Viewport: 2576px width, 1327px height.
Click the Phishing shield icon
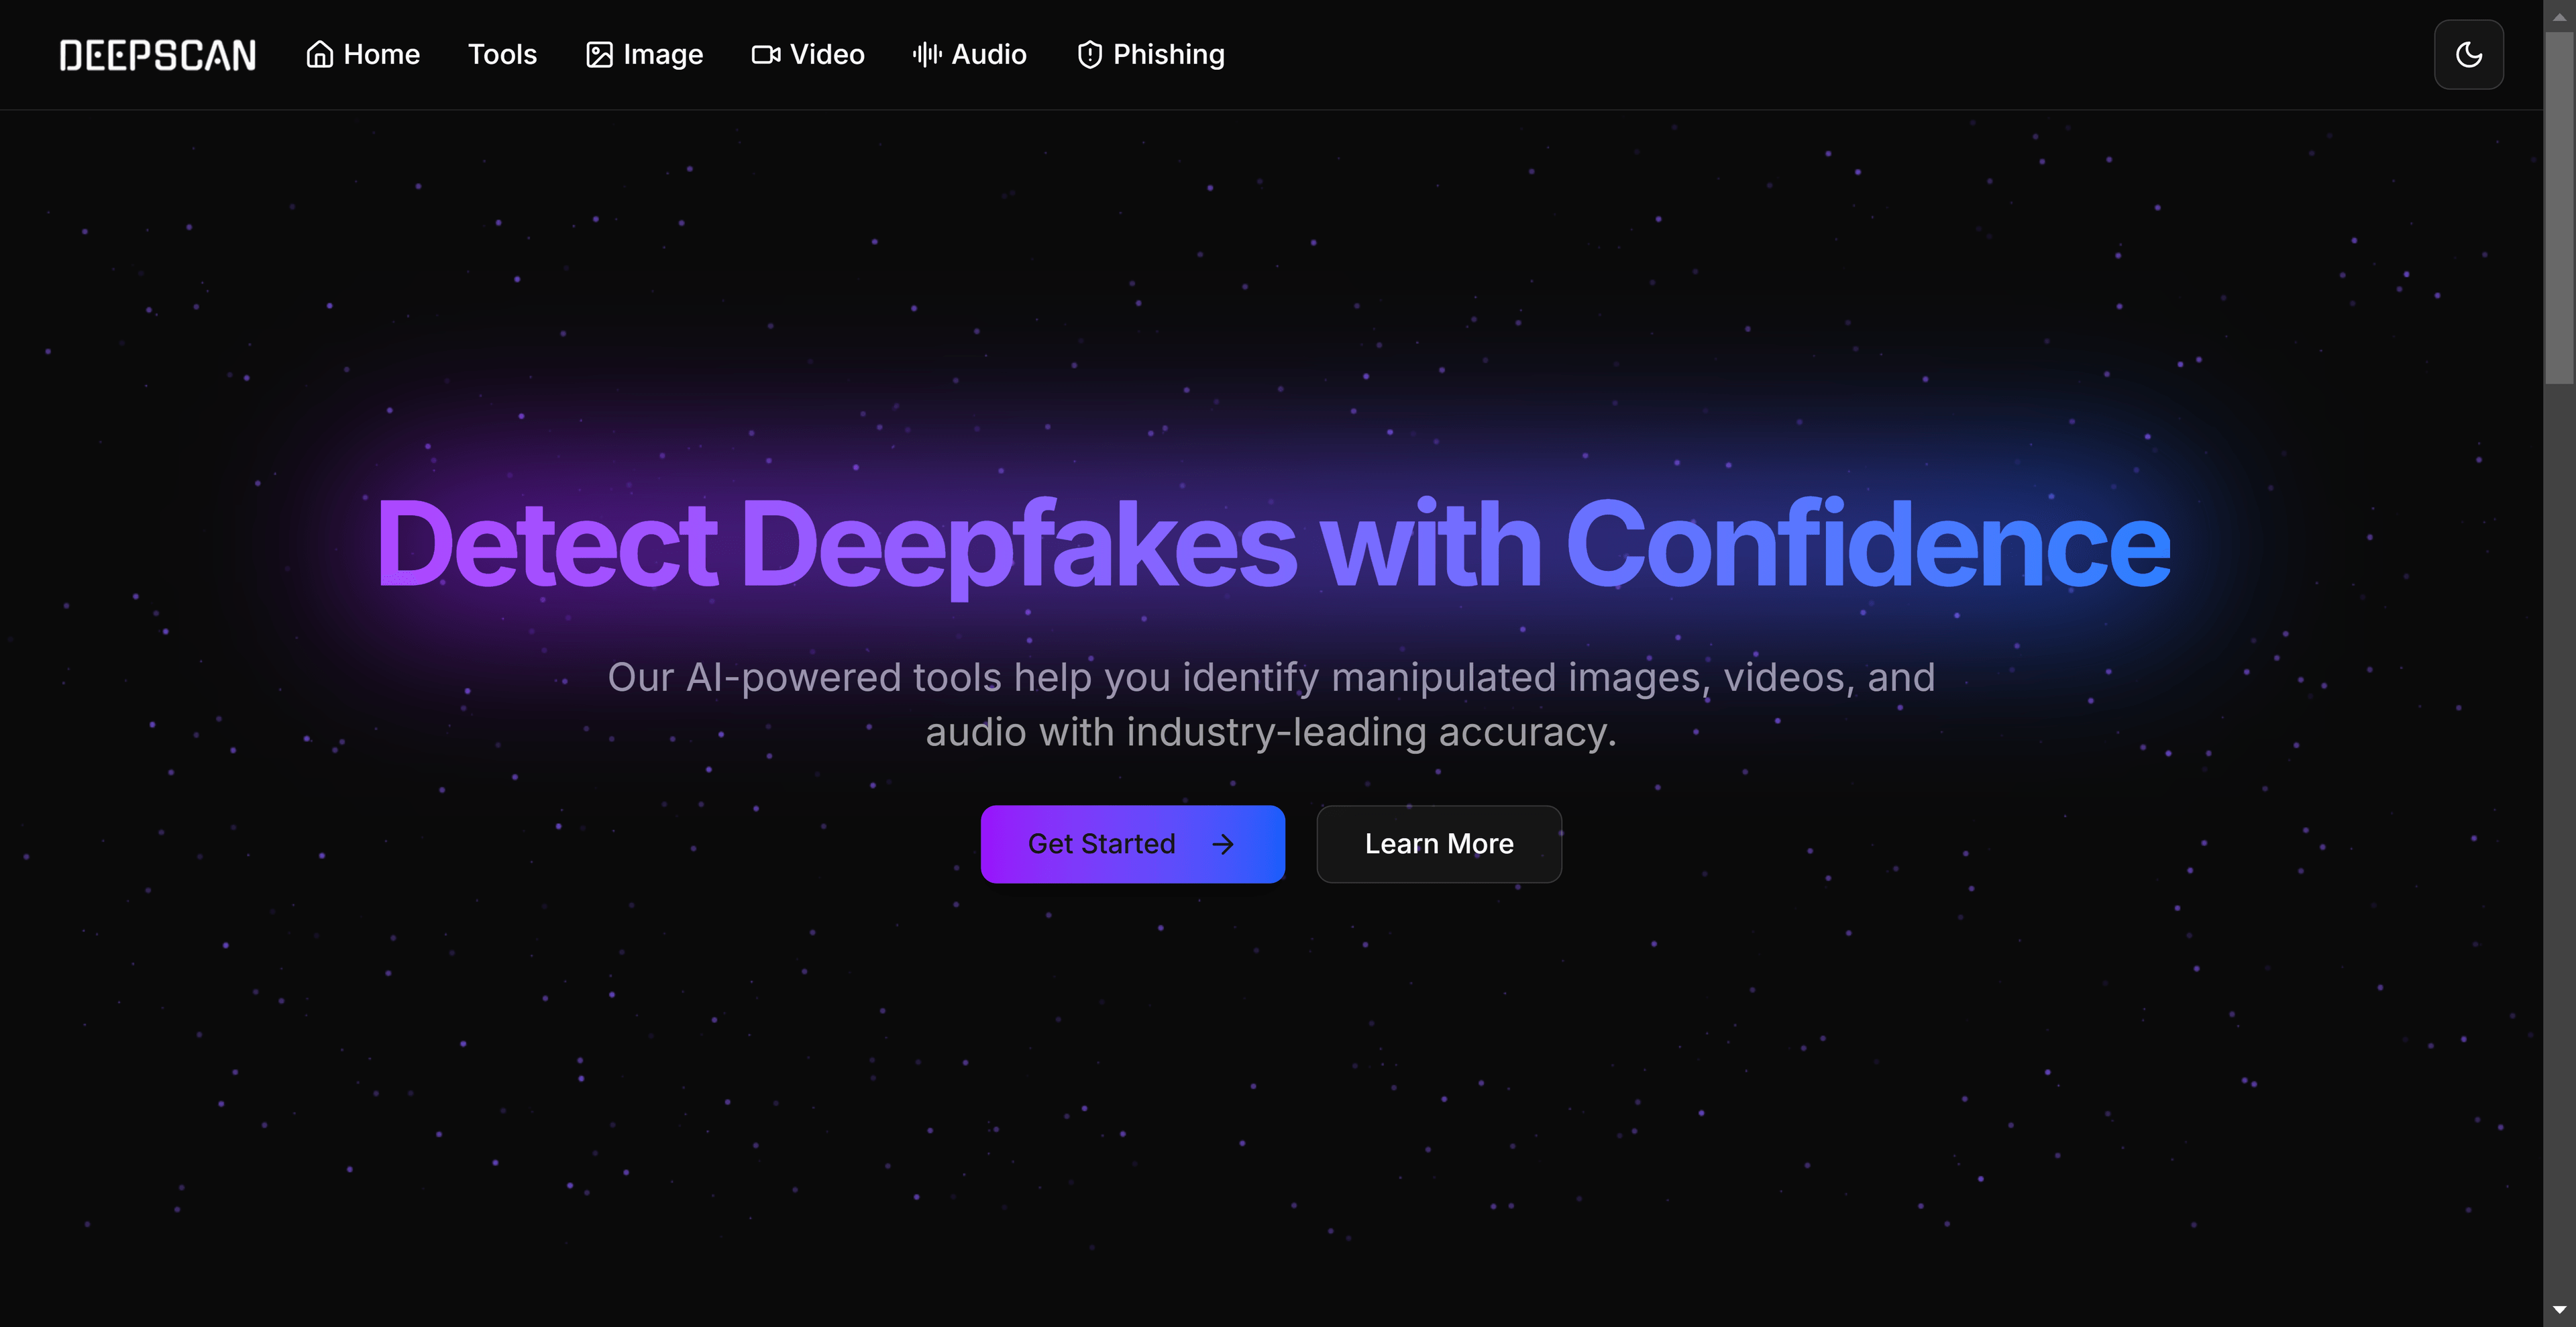pyautogui.click(x=1089, y=54)
